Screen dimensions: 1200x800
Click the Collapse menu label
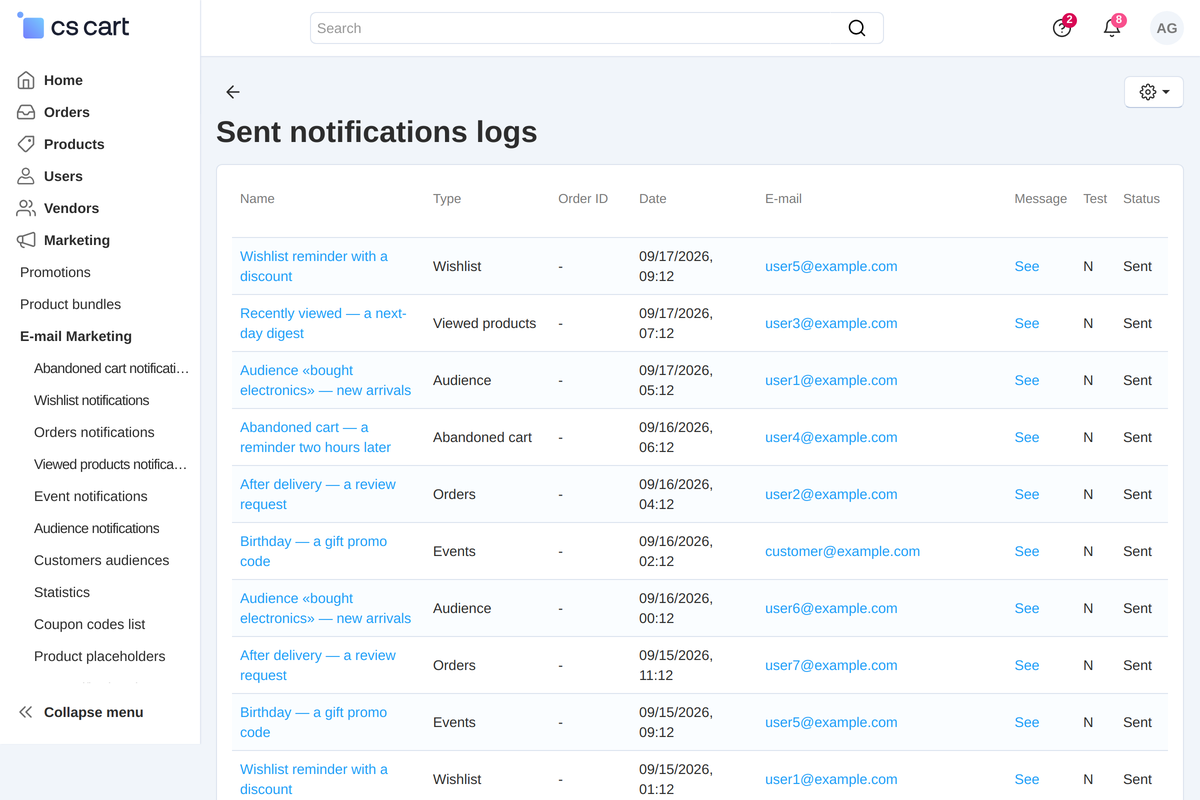(x=94, y=712)
